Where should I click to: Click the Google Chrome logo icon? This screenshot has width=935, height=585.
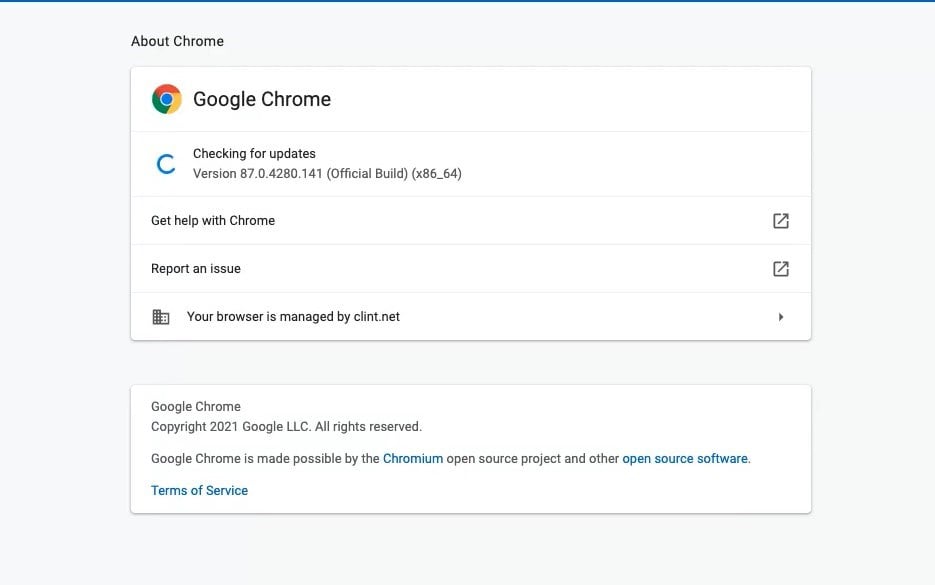point(166,99)
